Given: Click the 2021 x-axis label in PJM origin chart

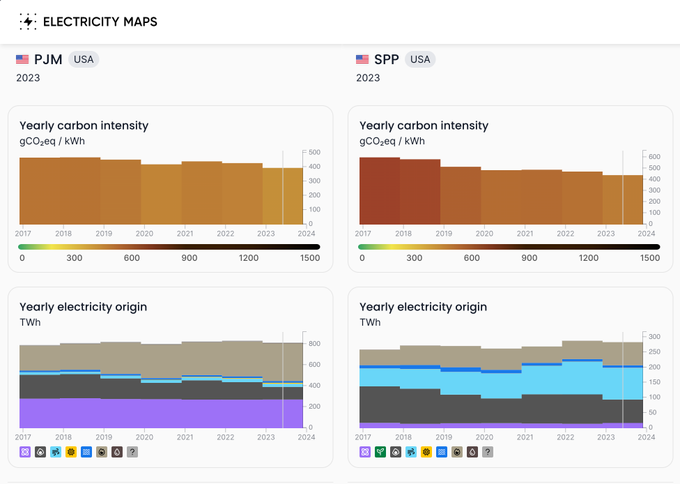Looking at the screenshot, I should tap(185, 437).
